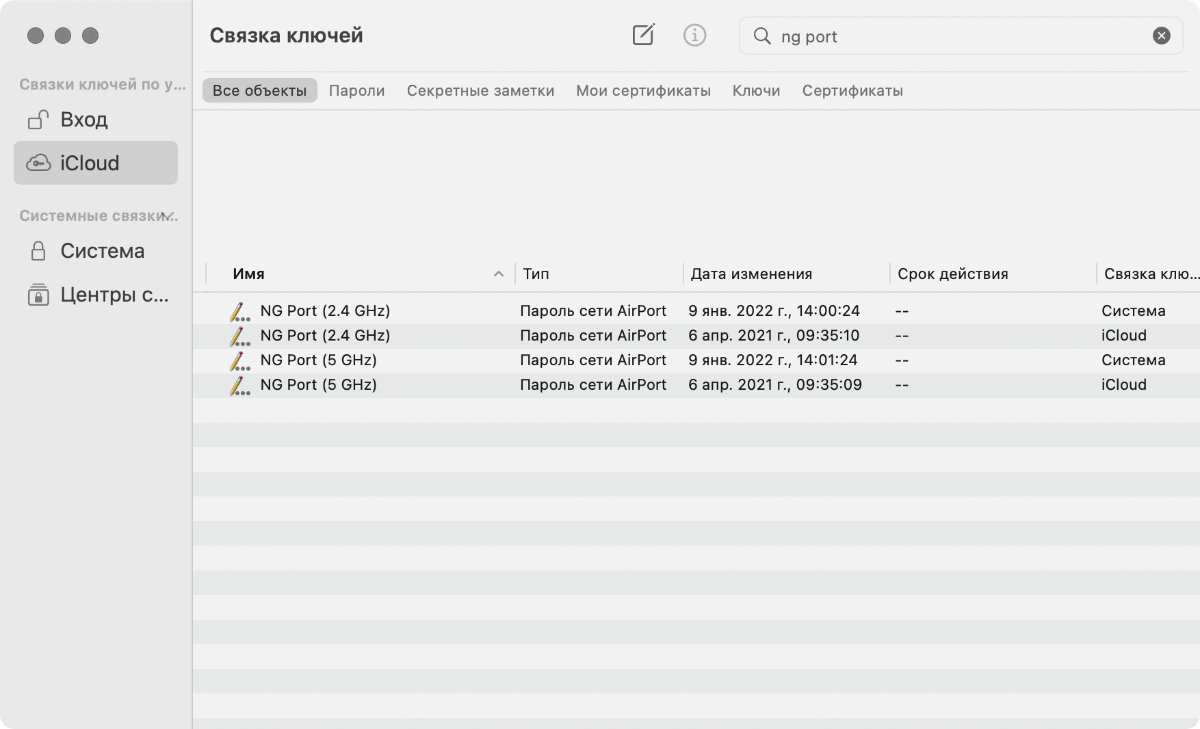Click the Тип column header
This screenshot has width=1200, height=729.
coord(536,274)
